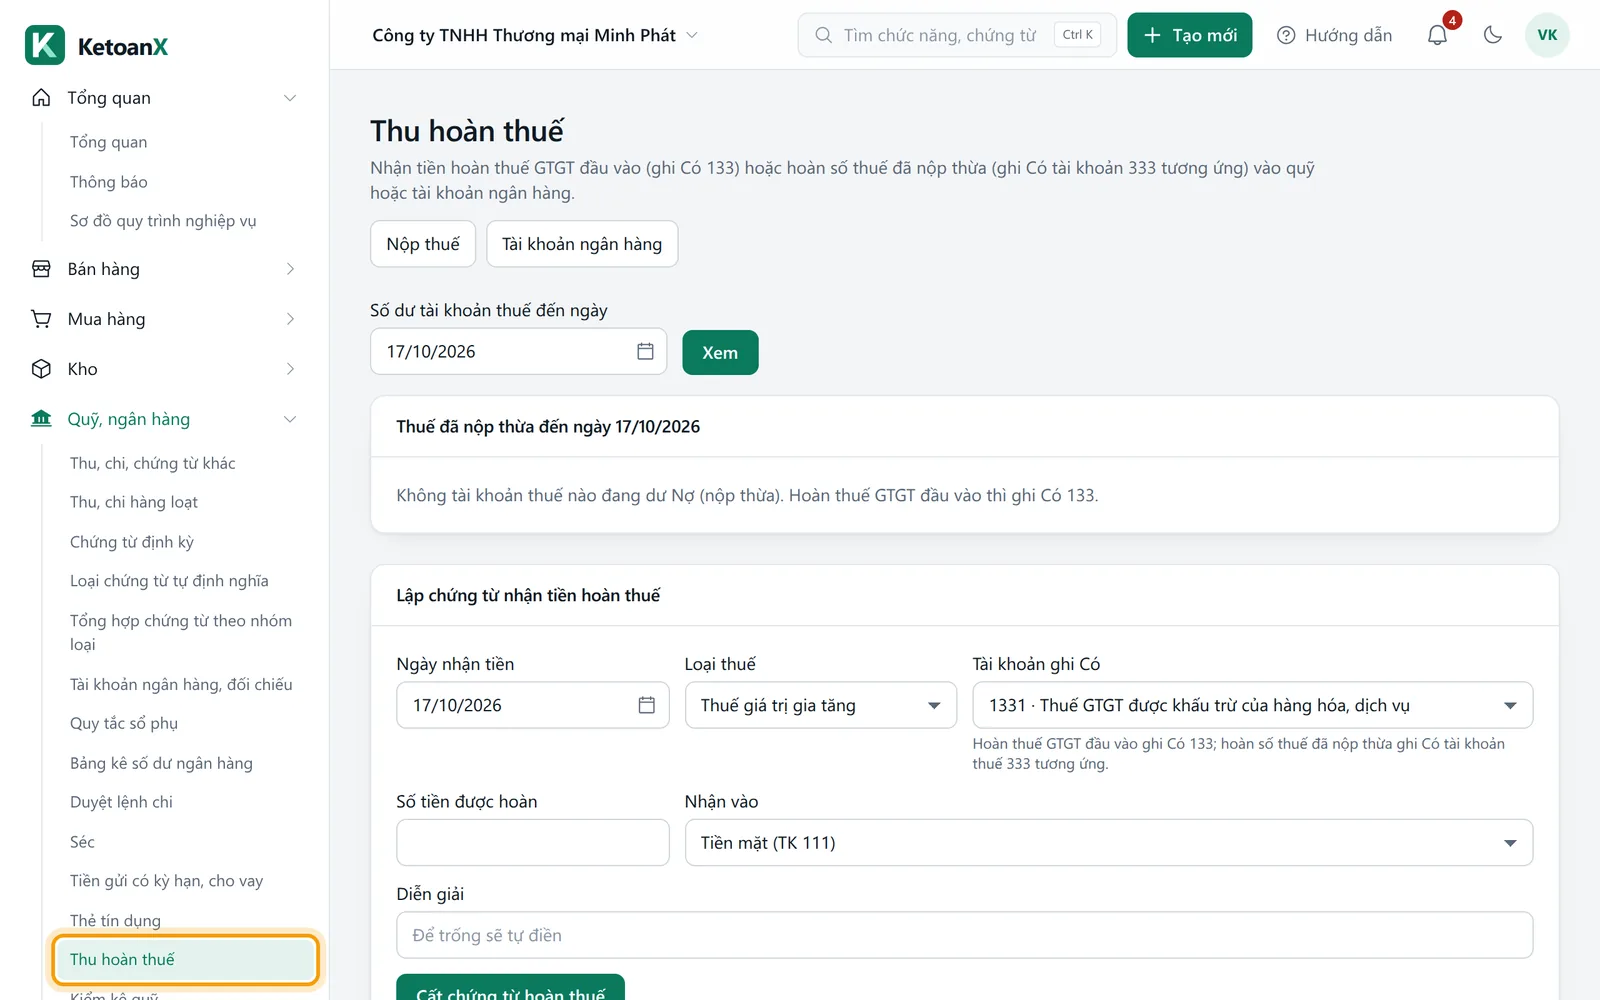Screen dimensions: 1600x1000
Task: Click the Kho box icon
Action: point(41,369)
